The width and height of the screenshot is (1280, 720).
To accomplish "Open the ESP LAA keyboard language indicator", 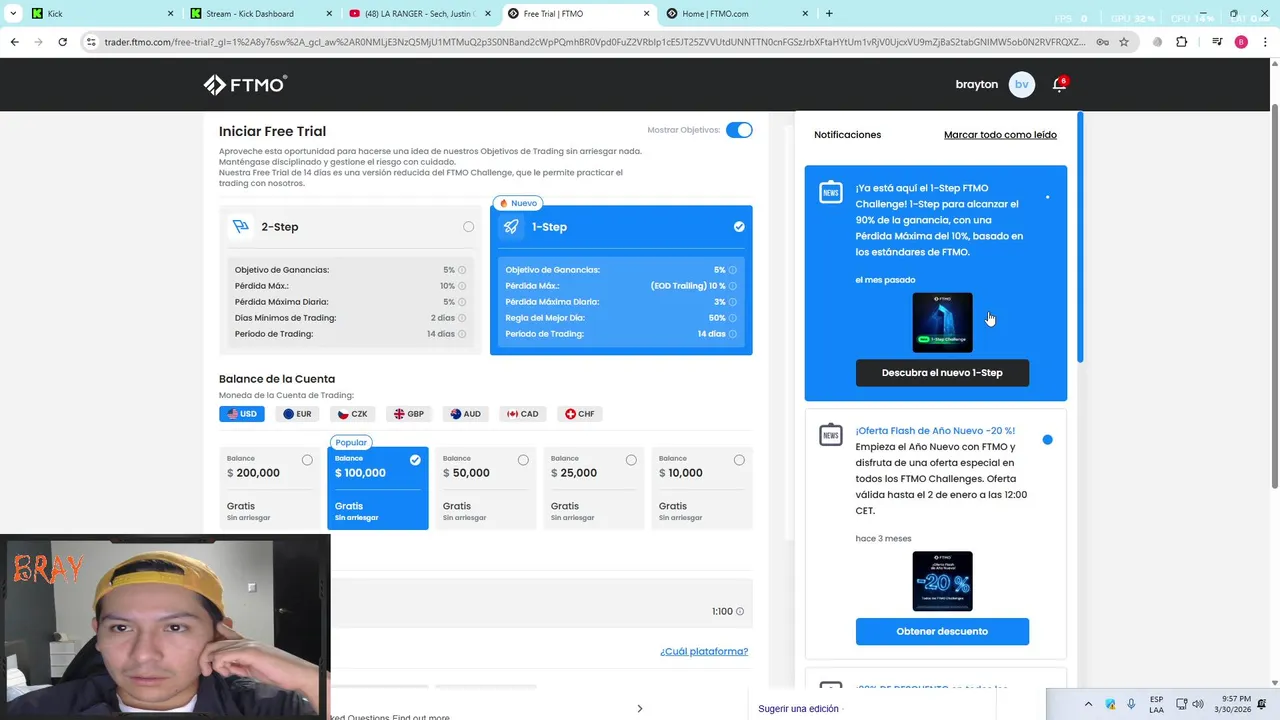I will 1156,704.
